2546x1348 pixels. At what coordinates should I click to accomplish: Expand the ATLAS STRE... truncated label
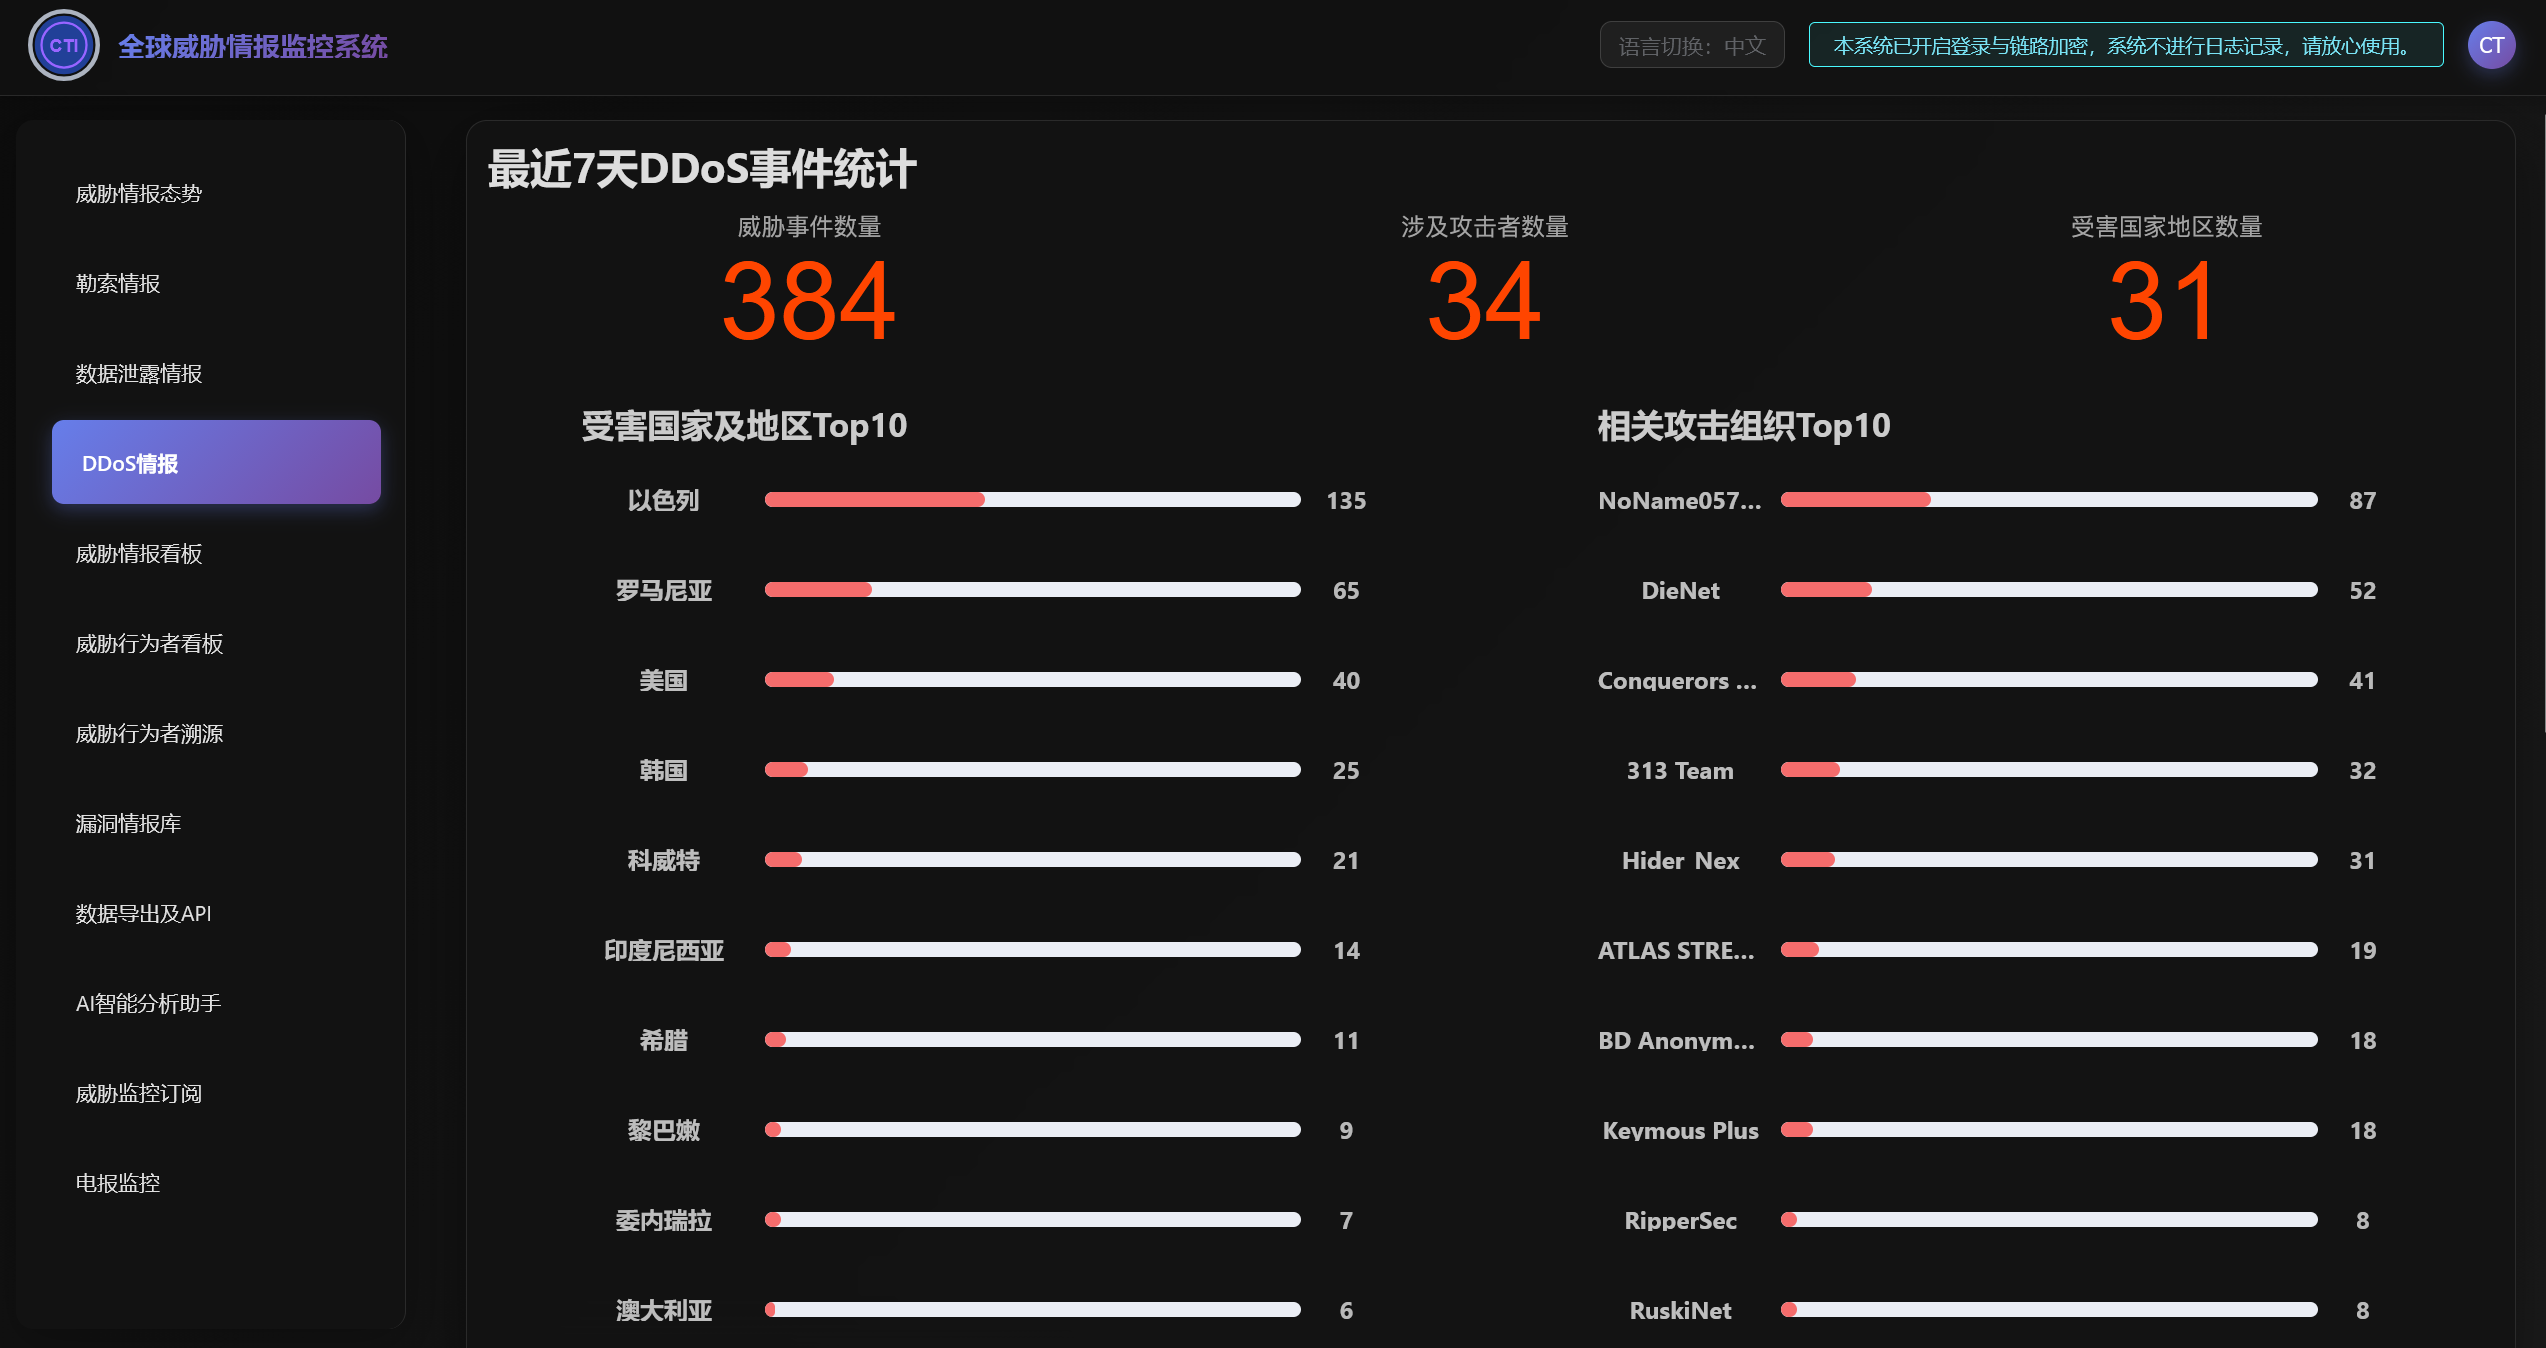click(1675, 951)
